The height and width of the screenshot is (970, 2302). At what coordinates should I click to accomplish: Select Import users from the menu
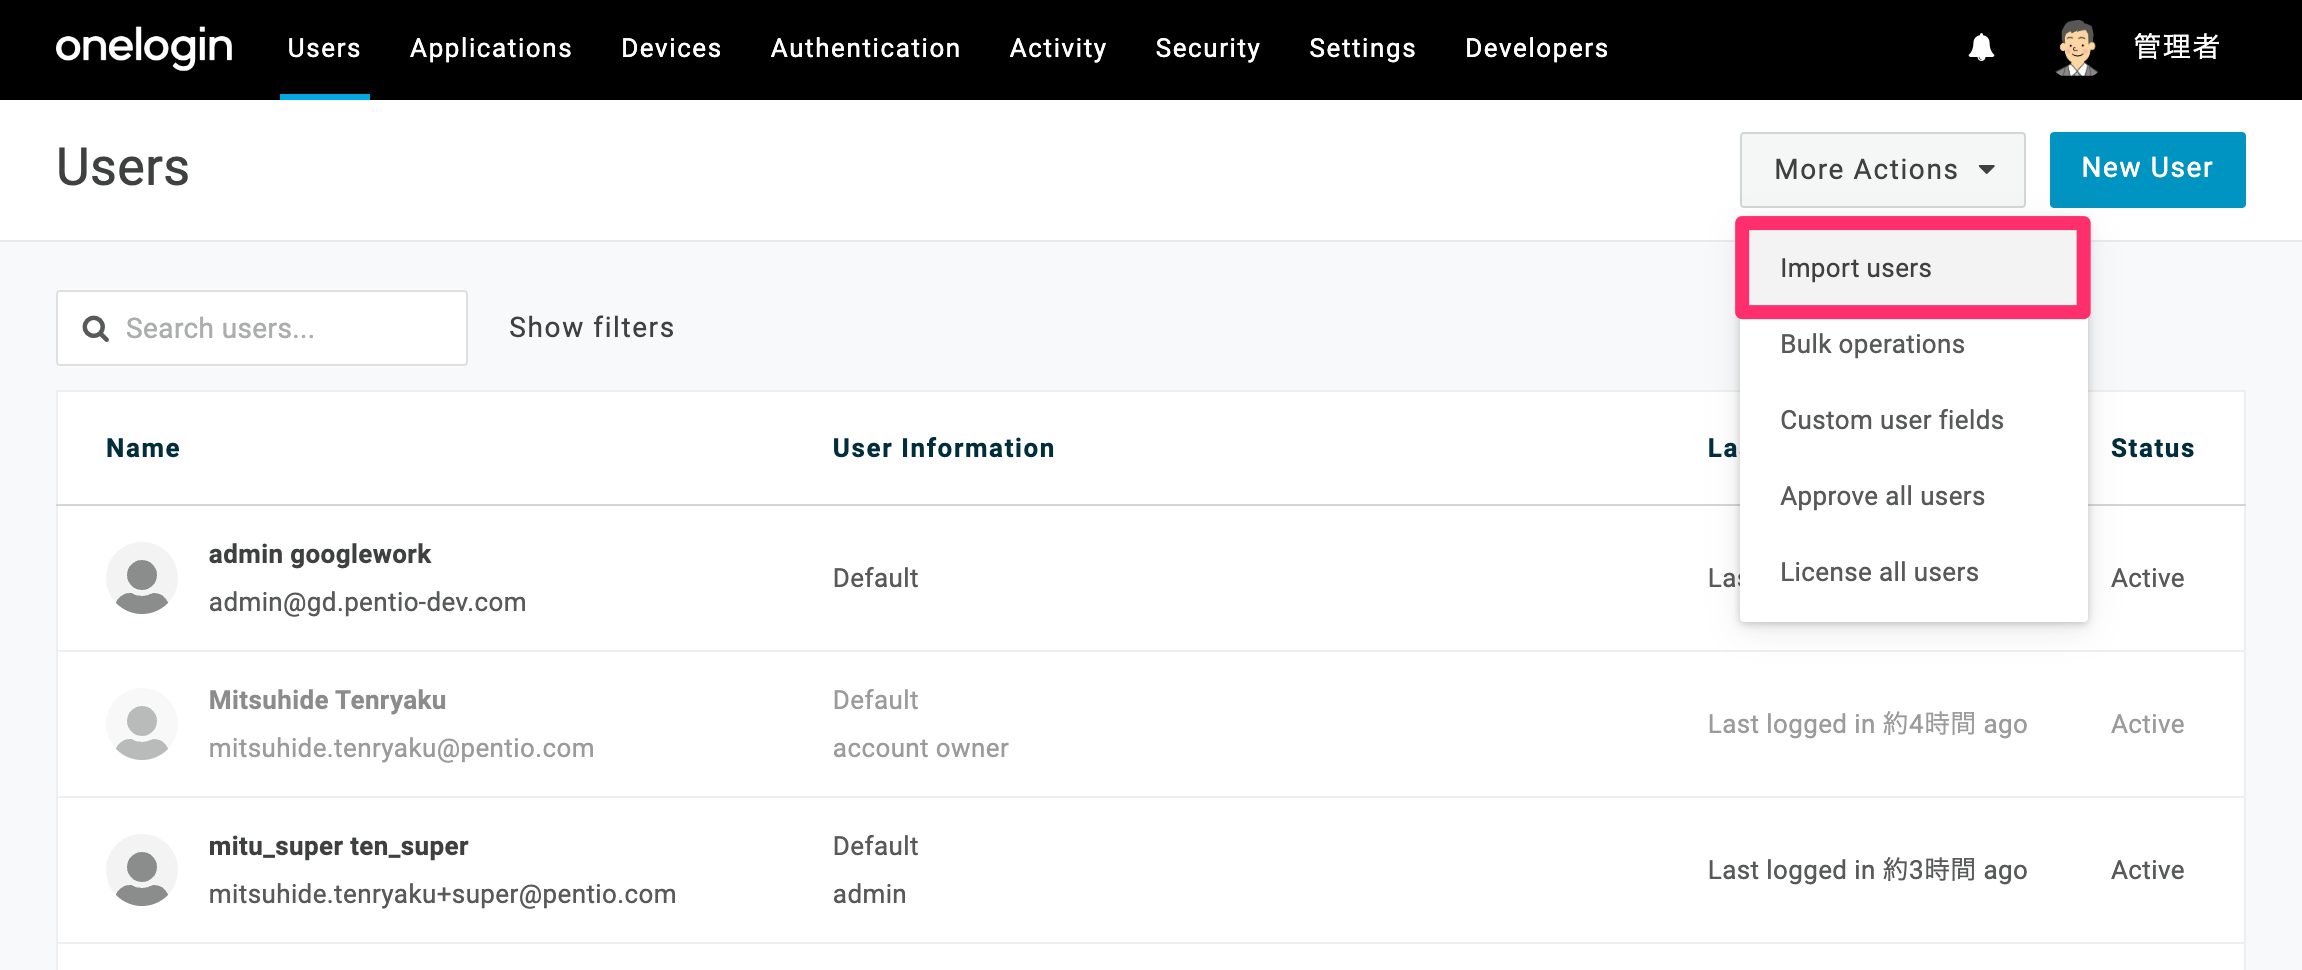pyautogui.click(x=1912, y=268)
